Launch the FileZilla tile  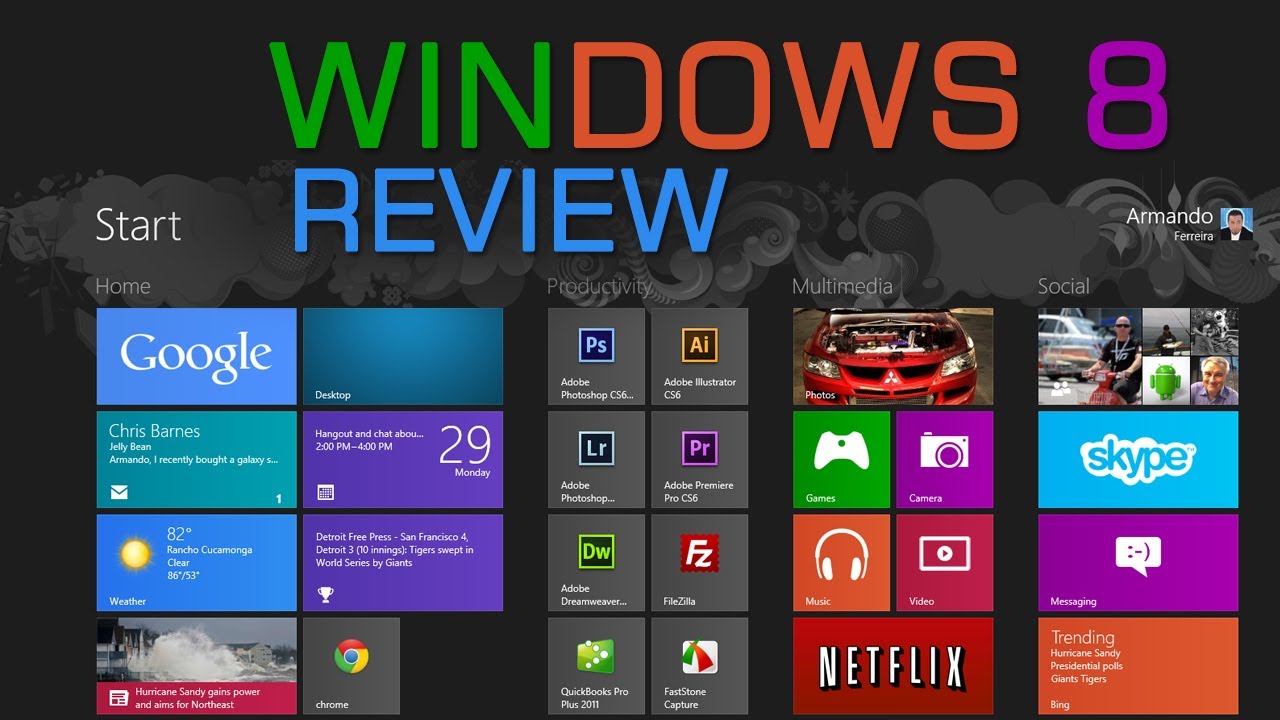[x=700, y=562]
